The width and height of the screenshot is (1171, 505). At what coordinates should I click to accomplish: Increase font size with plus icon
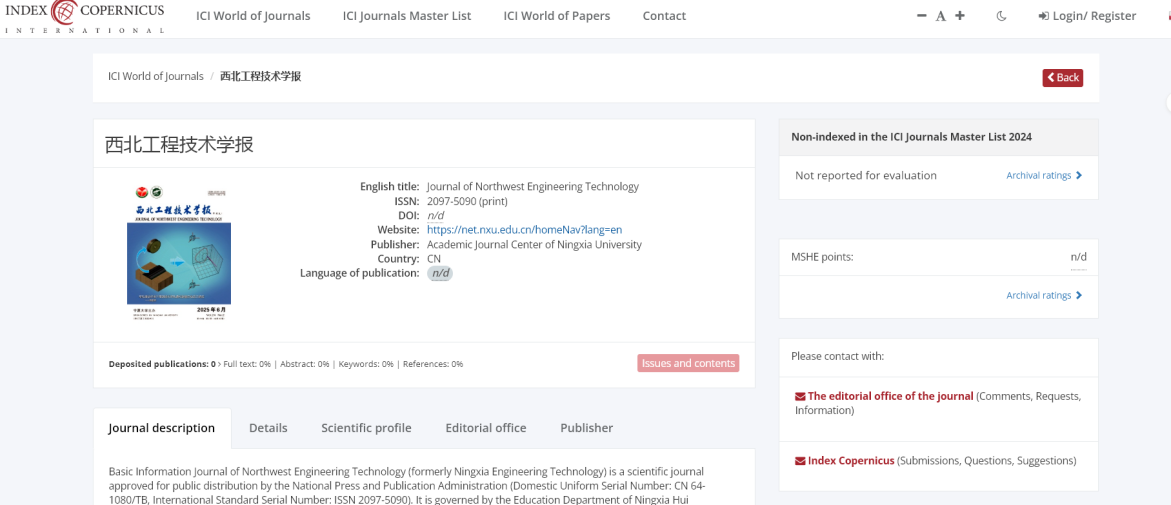pos(960,16)
